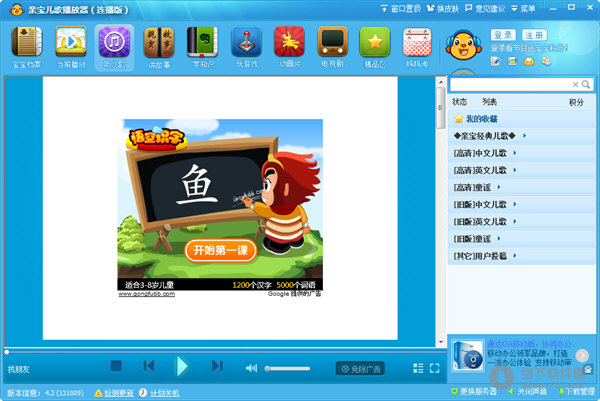The image size is (600, 401).
Task: Click the 找朋友 find friends label
Action: pos(18,369)
